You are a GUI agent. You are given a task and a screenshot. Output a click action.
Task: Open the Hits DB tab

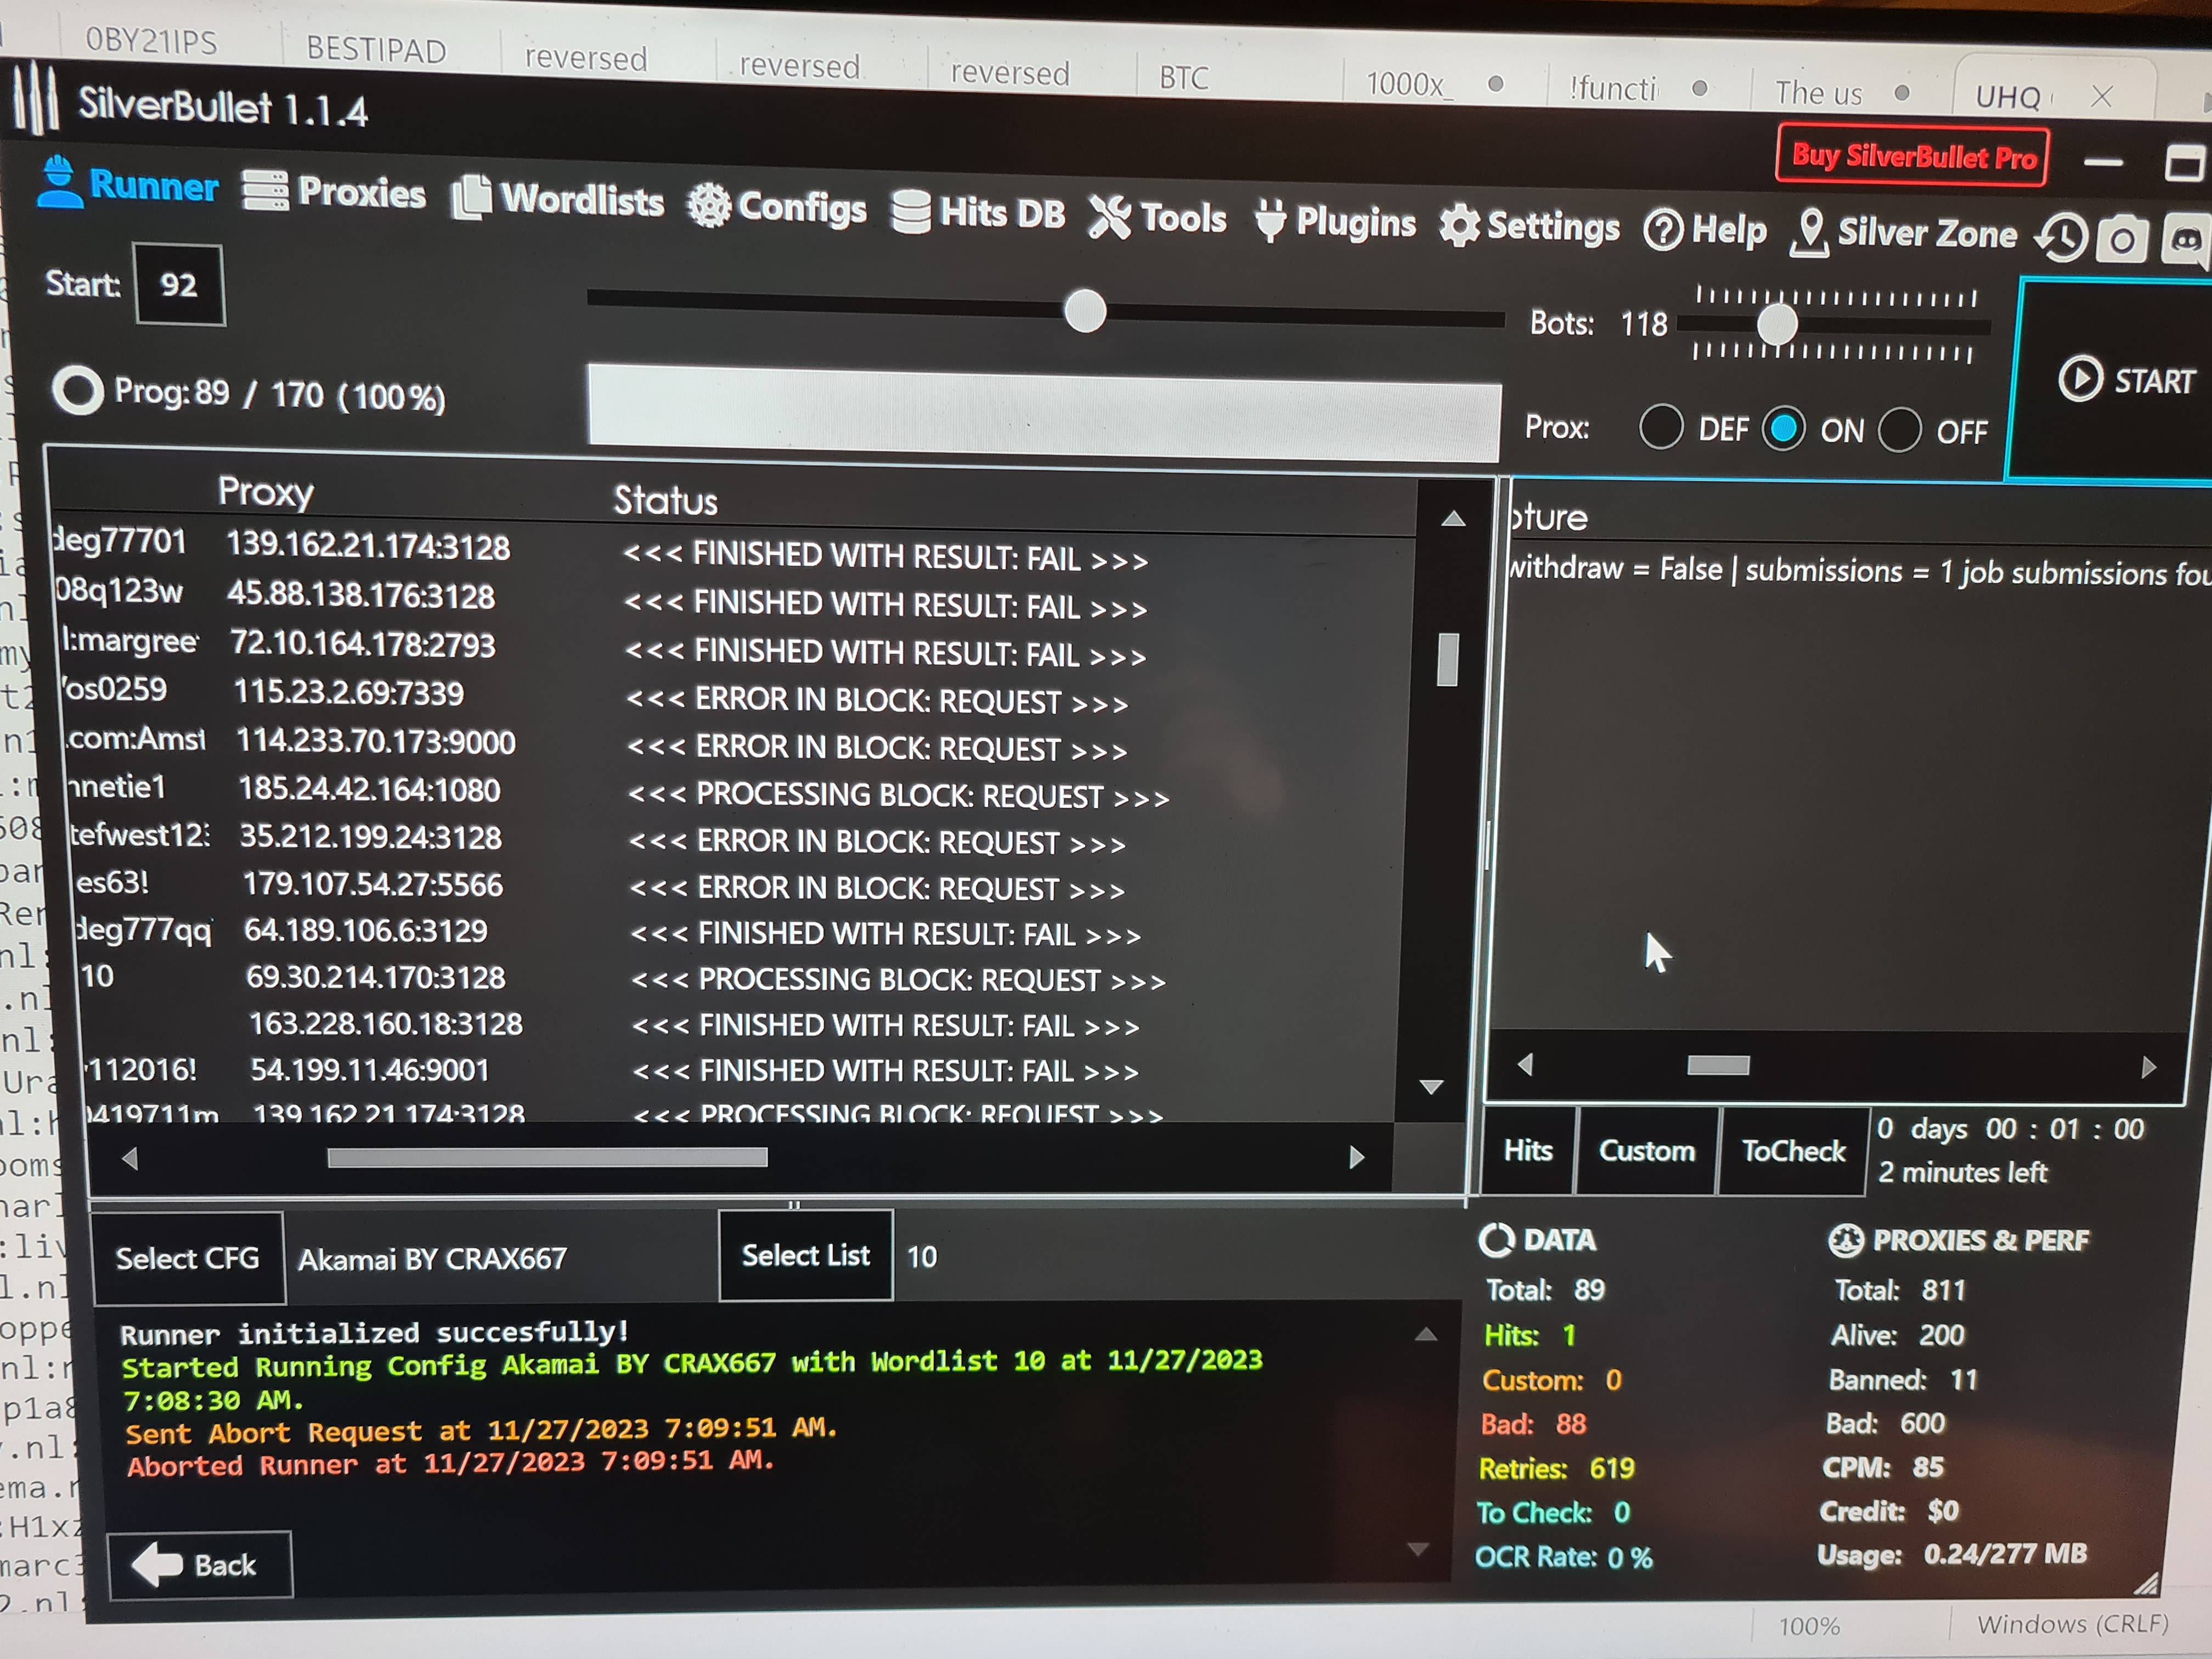pos(977,212)
